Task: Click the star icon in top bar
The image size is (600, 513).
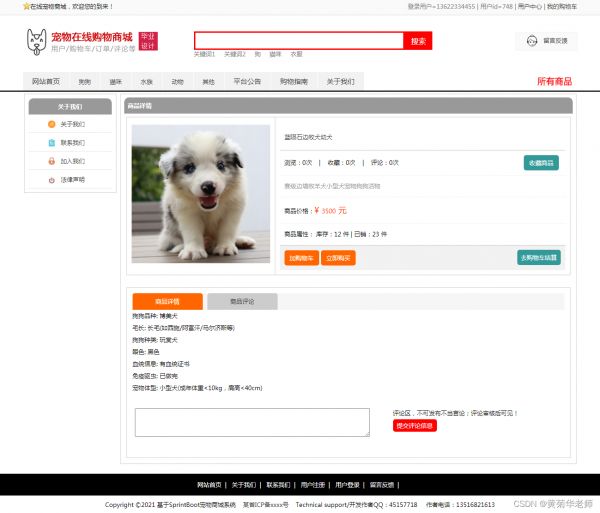Action: coord(26,7)
